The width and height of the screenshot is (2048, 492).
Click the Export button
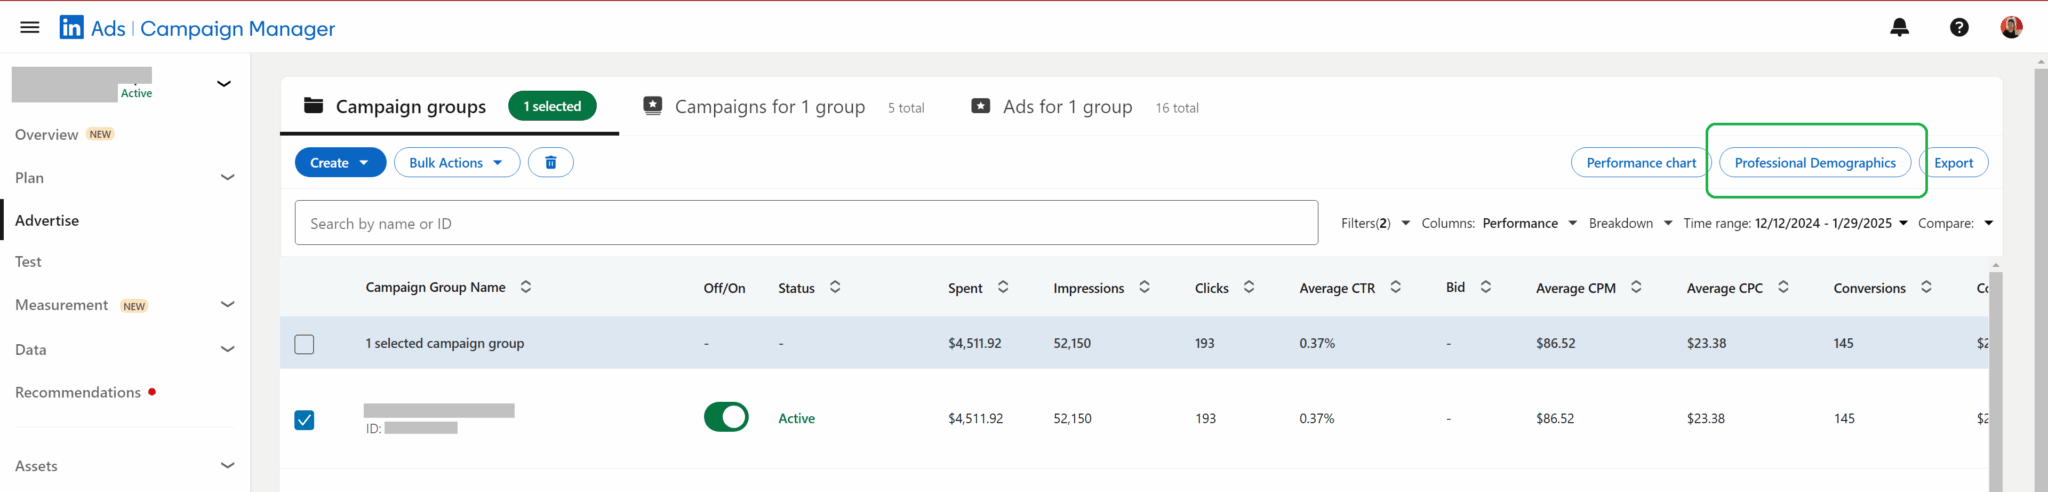coord(1953,162)
